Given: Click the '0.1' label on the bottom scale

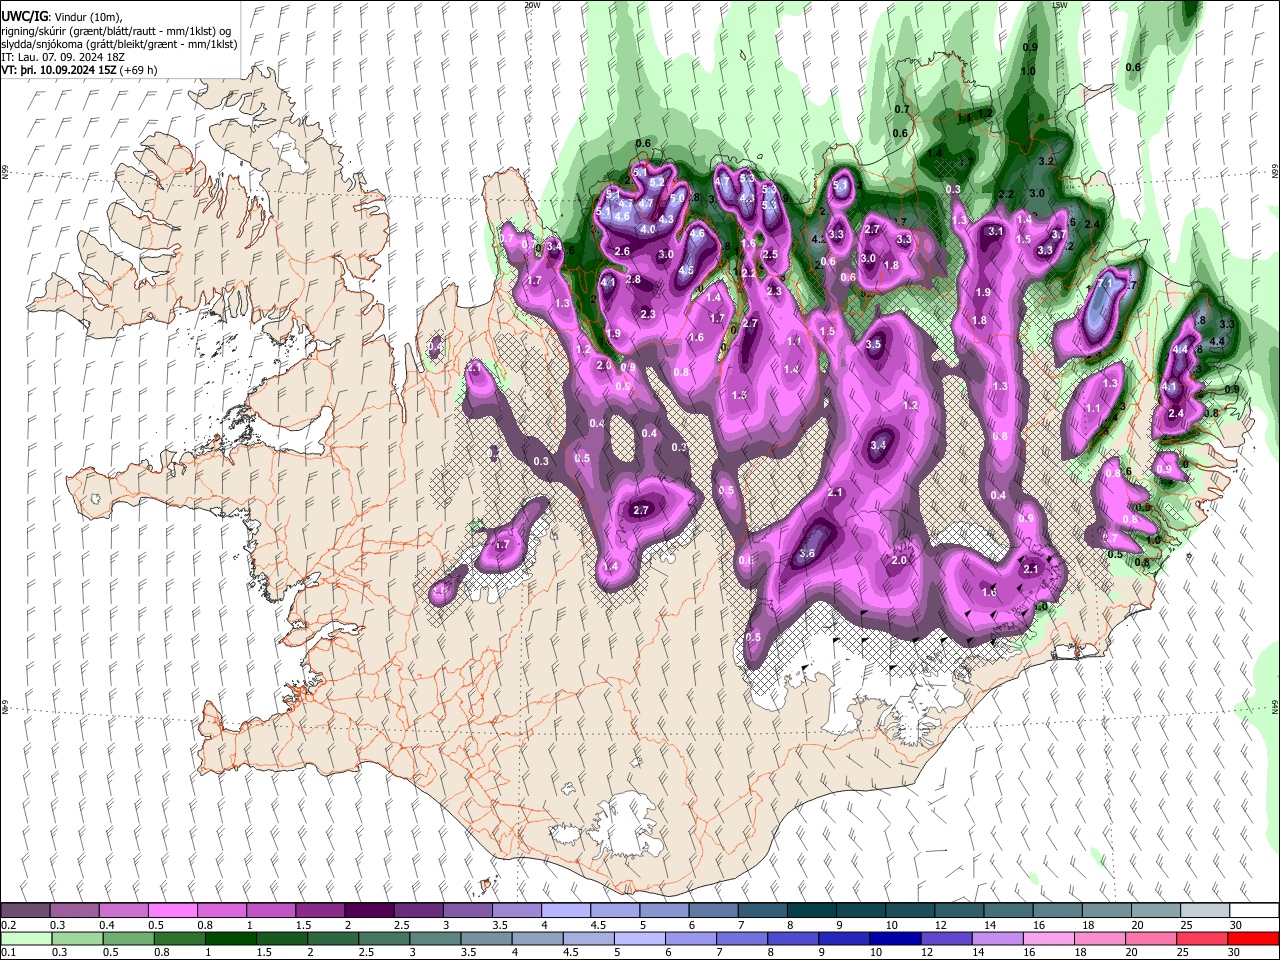Looking at the screenshot, I should pos(8,953).
